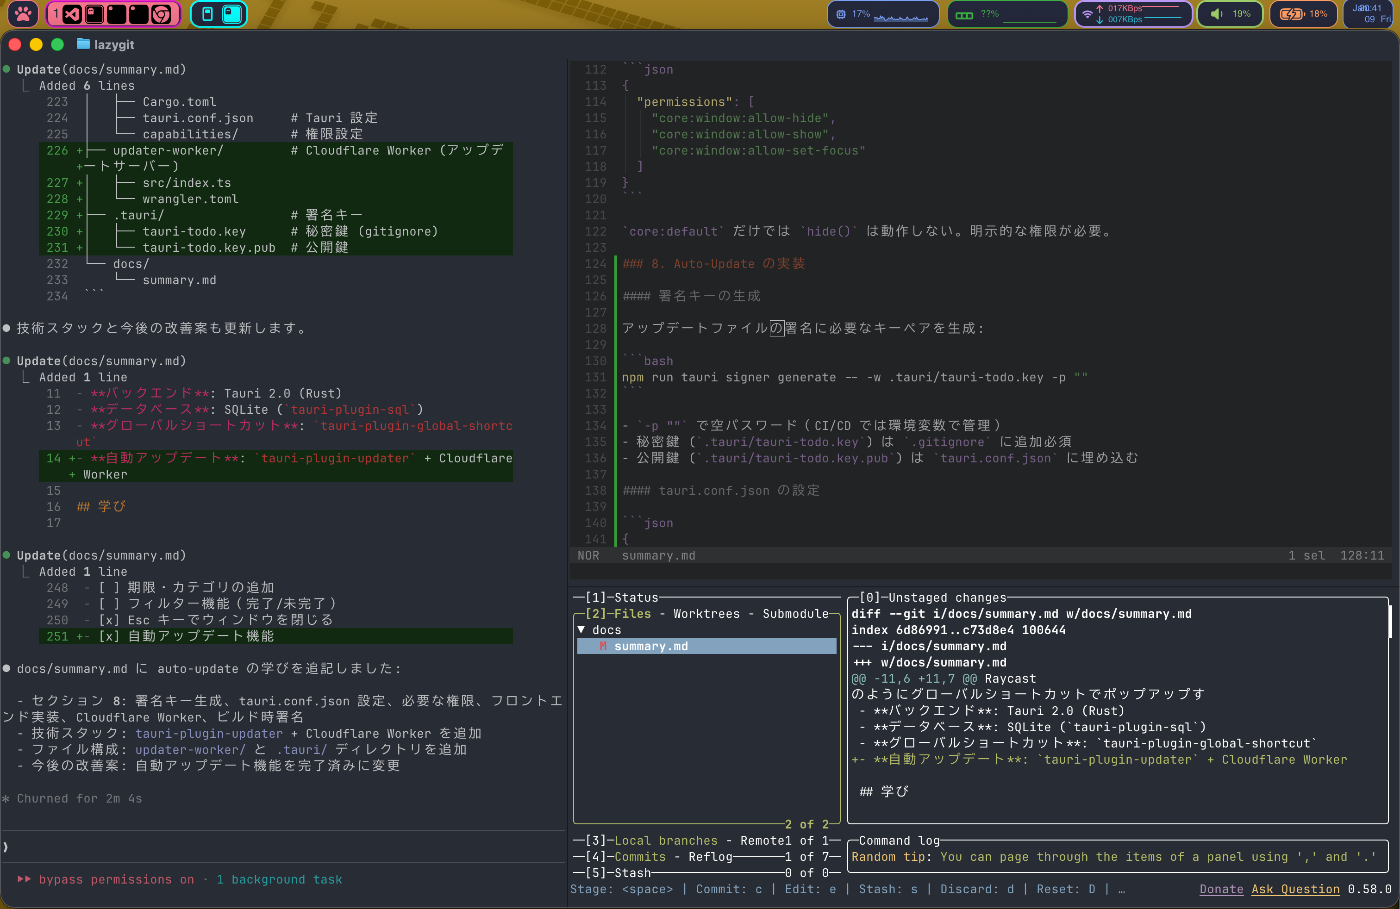Click the Ask Question link
Screen dimensions: 1400x909
pos(1295,889)
